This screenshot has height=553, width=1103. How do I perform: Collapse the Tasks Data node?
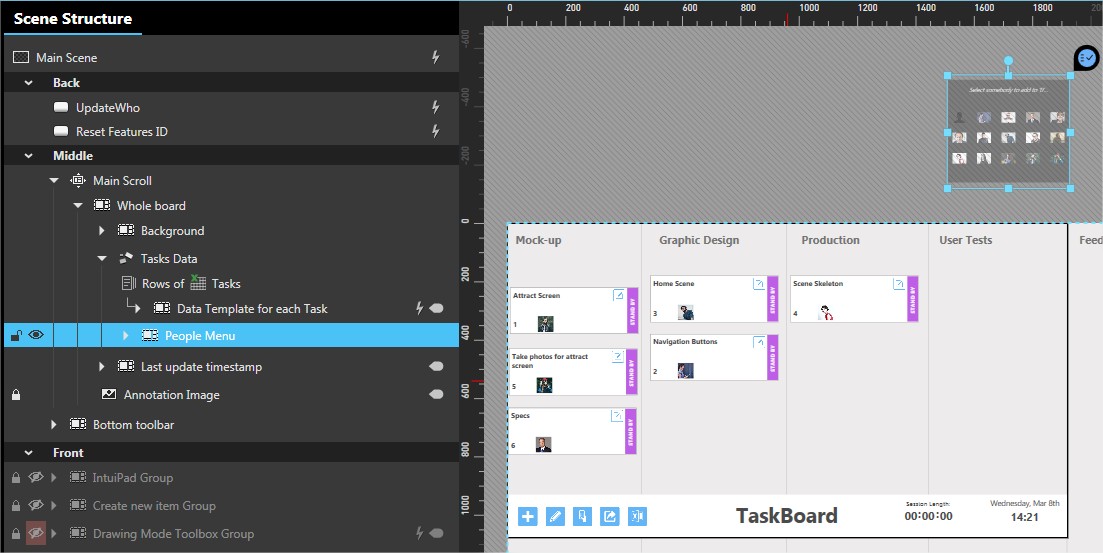pos(102,258)
